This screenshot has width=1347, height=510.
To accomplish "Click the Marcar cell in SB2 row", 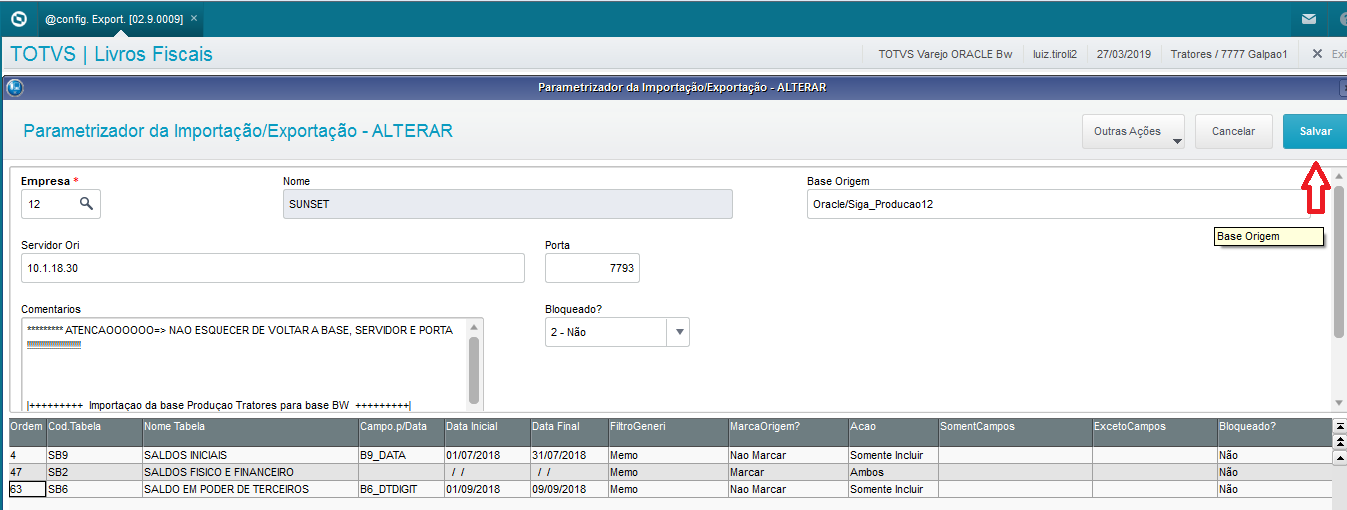I will (787, 472).
